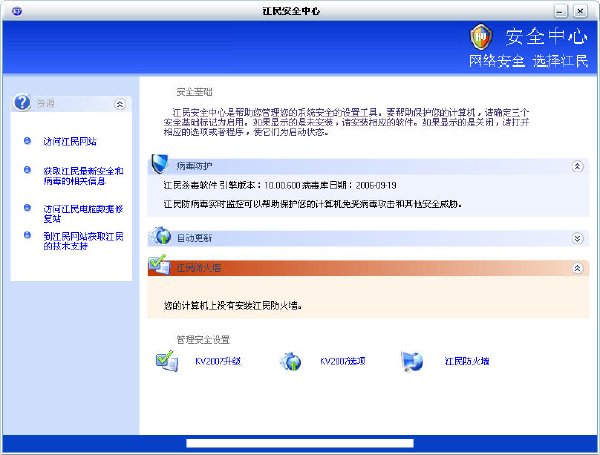Click the 管理安全设置 heading

click(x=203, y=340)
